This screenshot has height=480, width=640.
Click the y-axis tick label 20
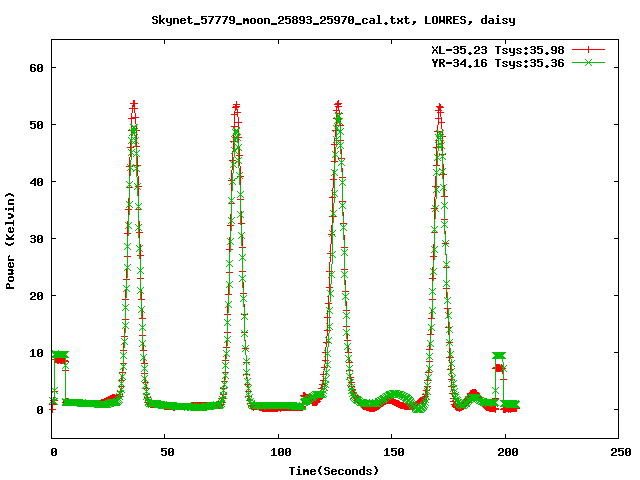coord(36,296)
